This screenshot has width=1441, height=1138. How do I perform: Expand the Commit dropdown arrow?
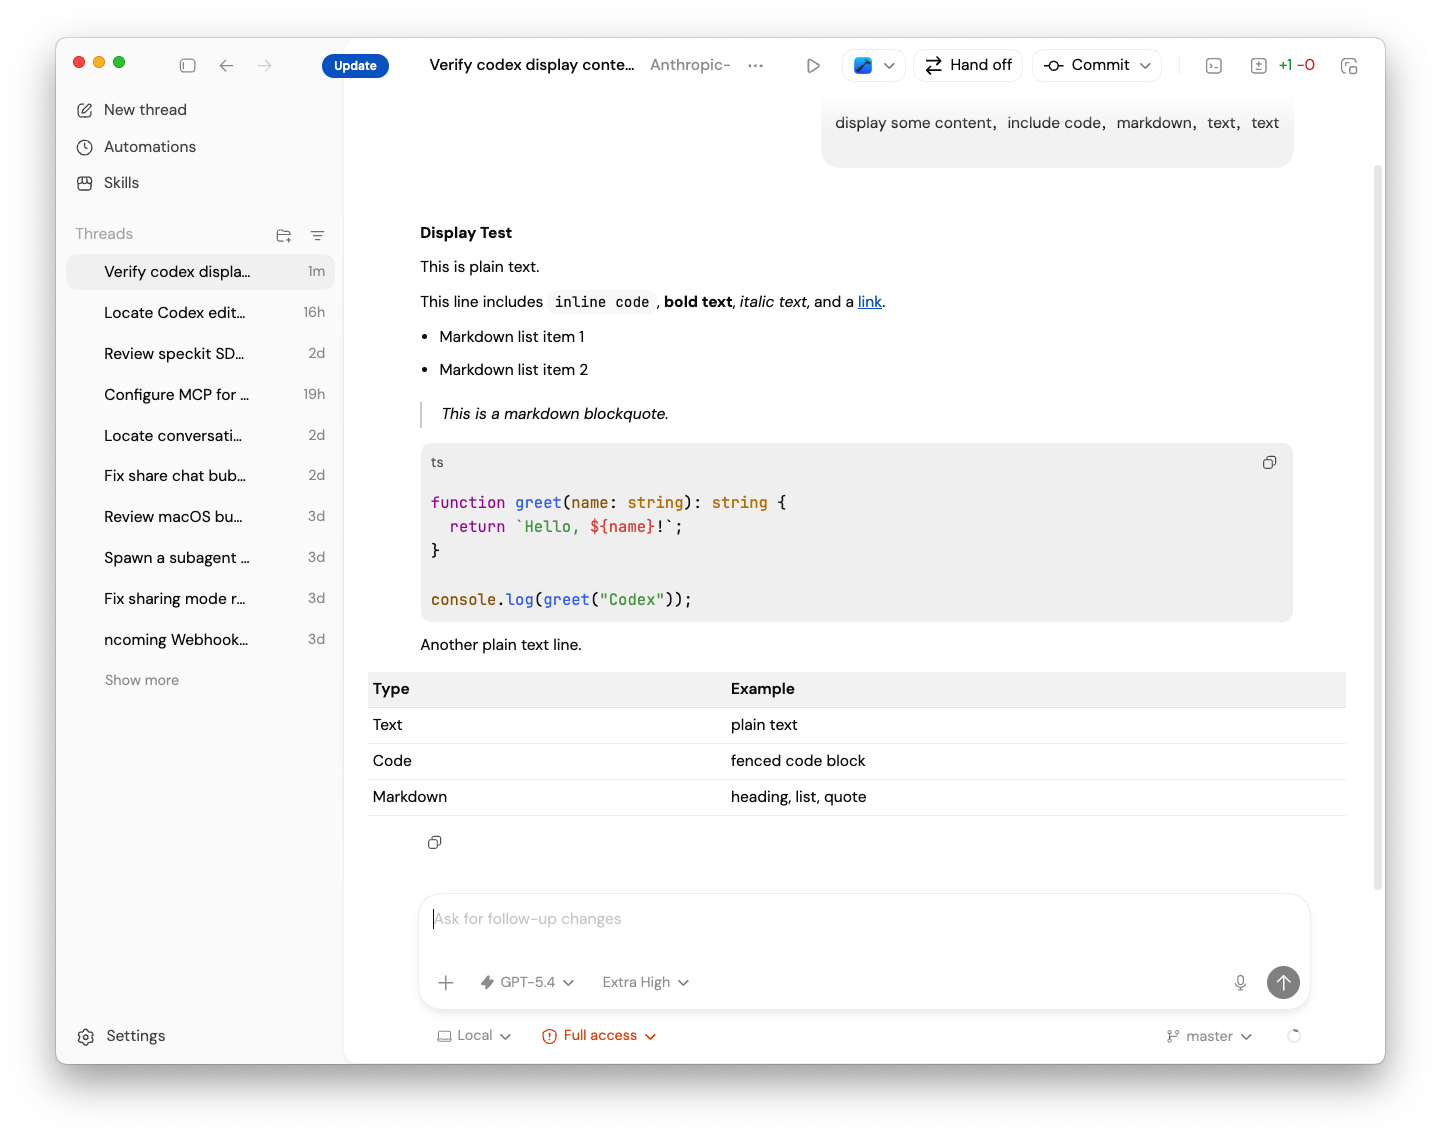1146,65
